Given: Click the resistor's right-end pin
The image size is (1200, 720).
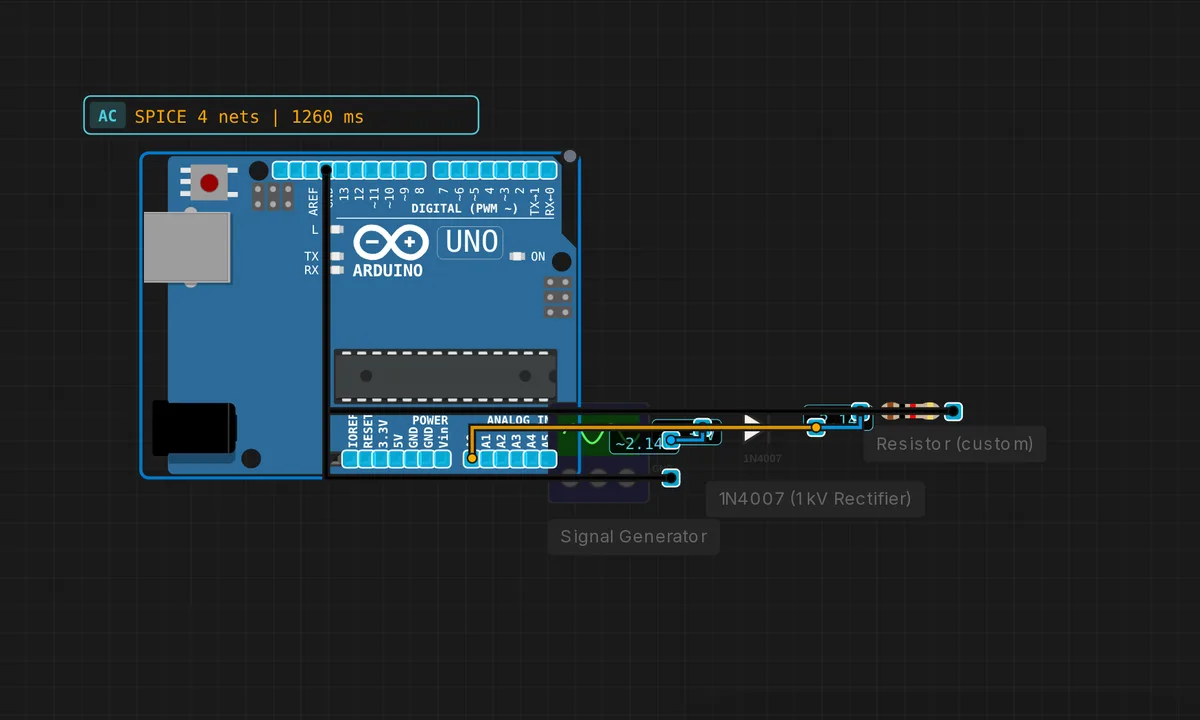Looking at the screenshot, I should click(953, 411).
